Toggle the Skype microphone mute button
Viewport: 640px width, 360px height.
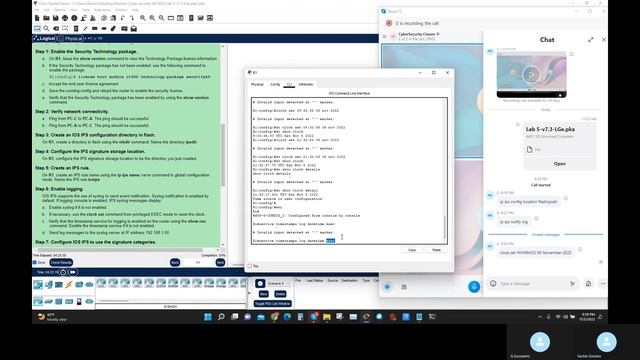(474, 287)
